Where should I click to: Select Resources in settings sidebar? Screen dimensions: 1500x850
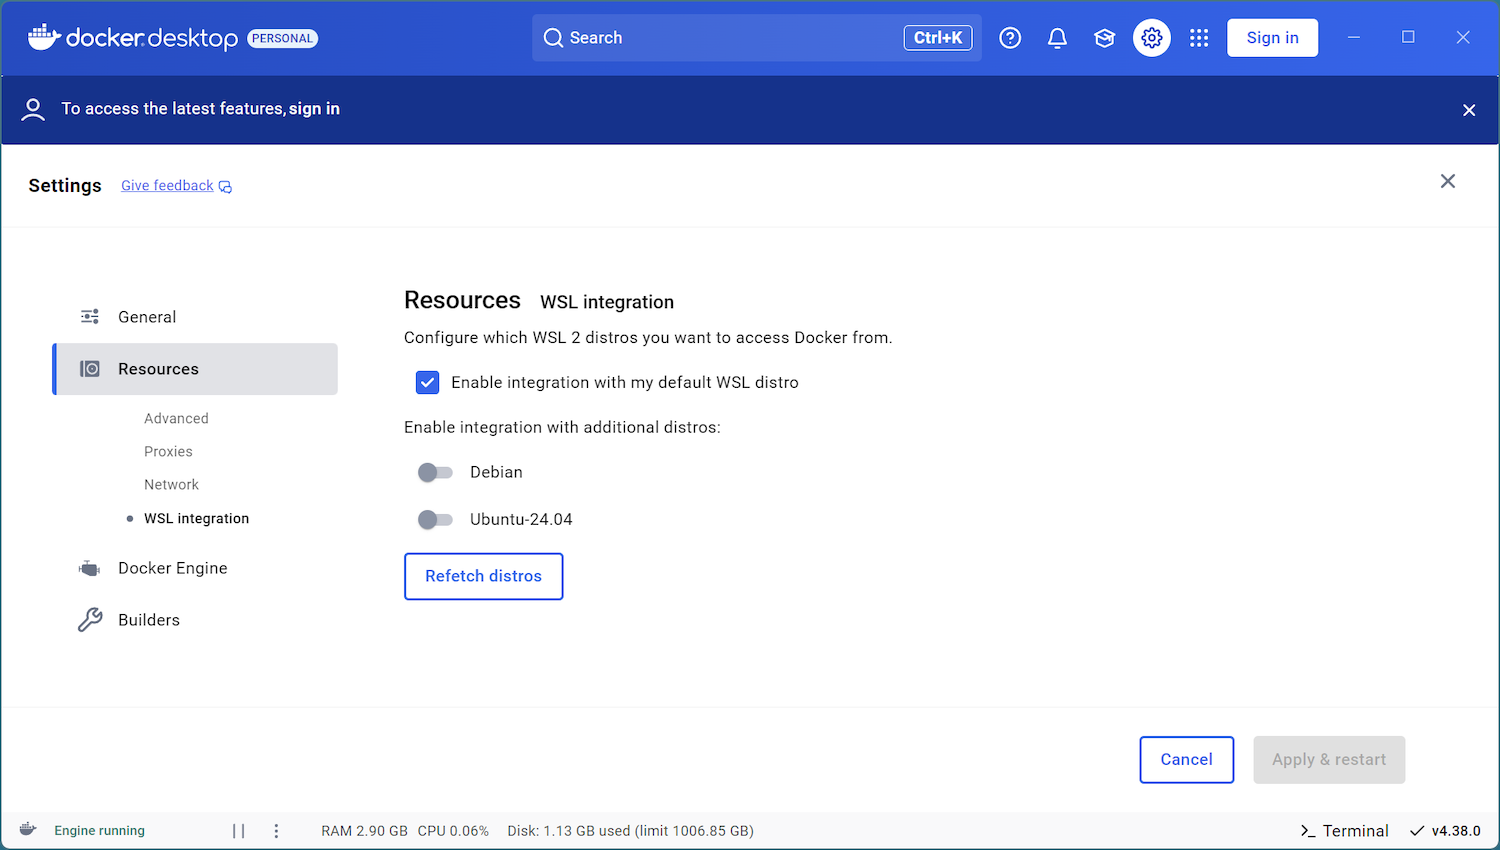(195, 369)
